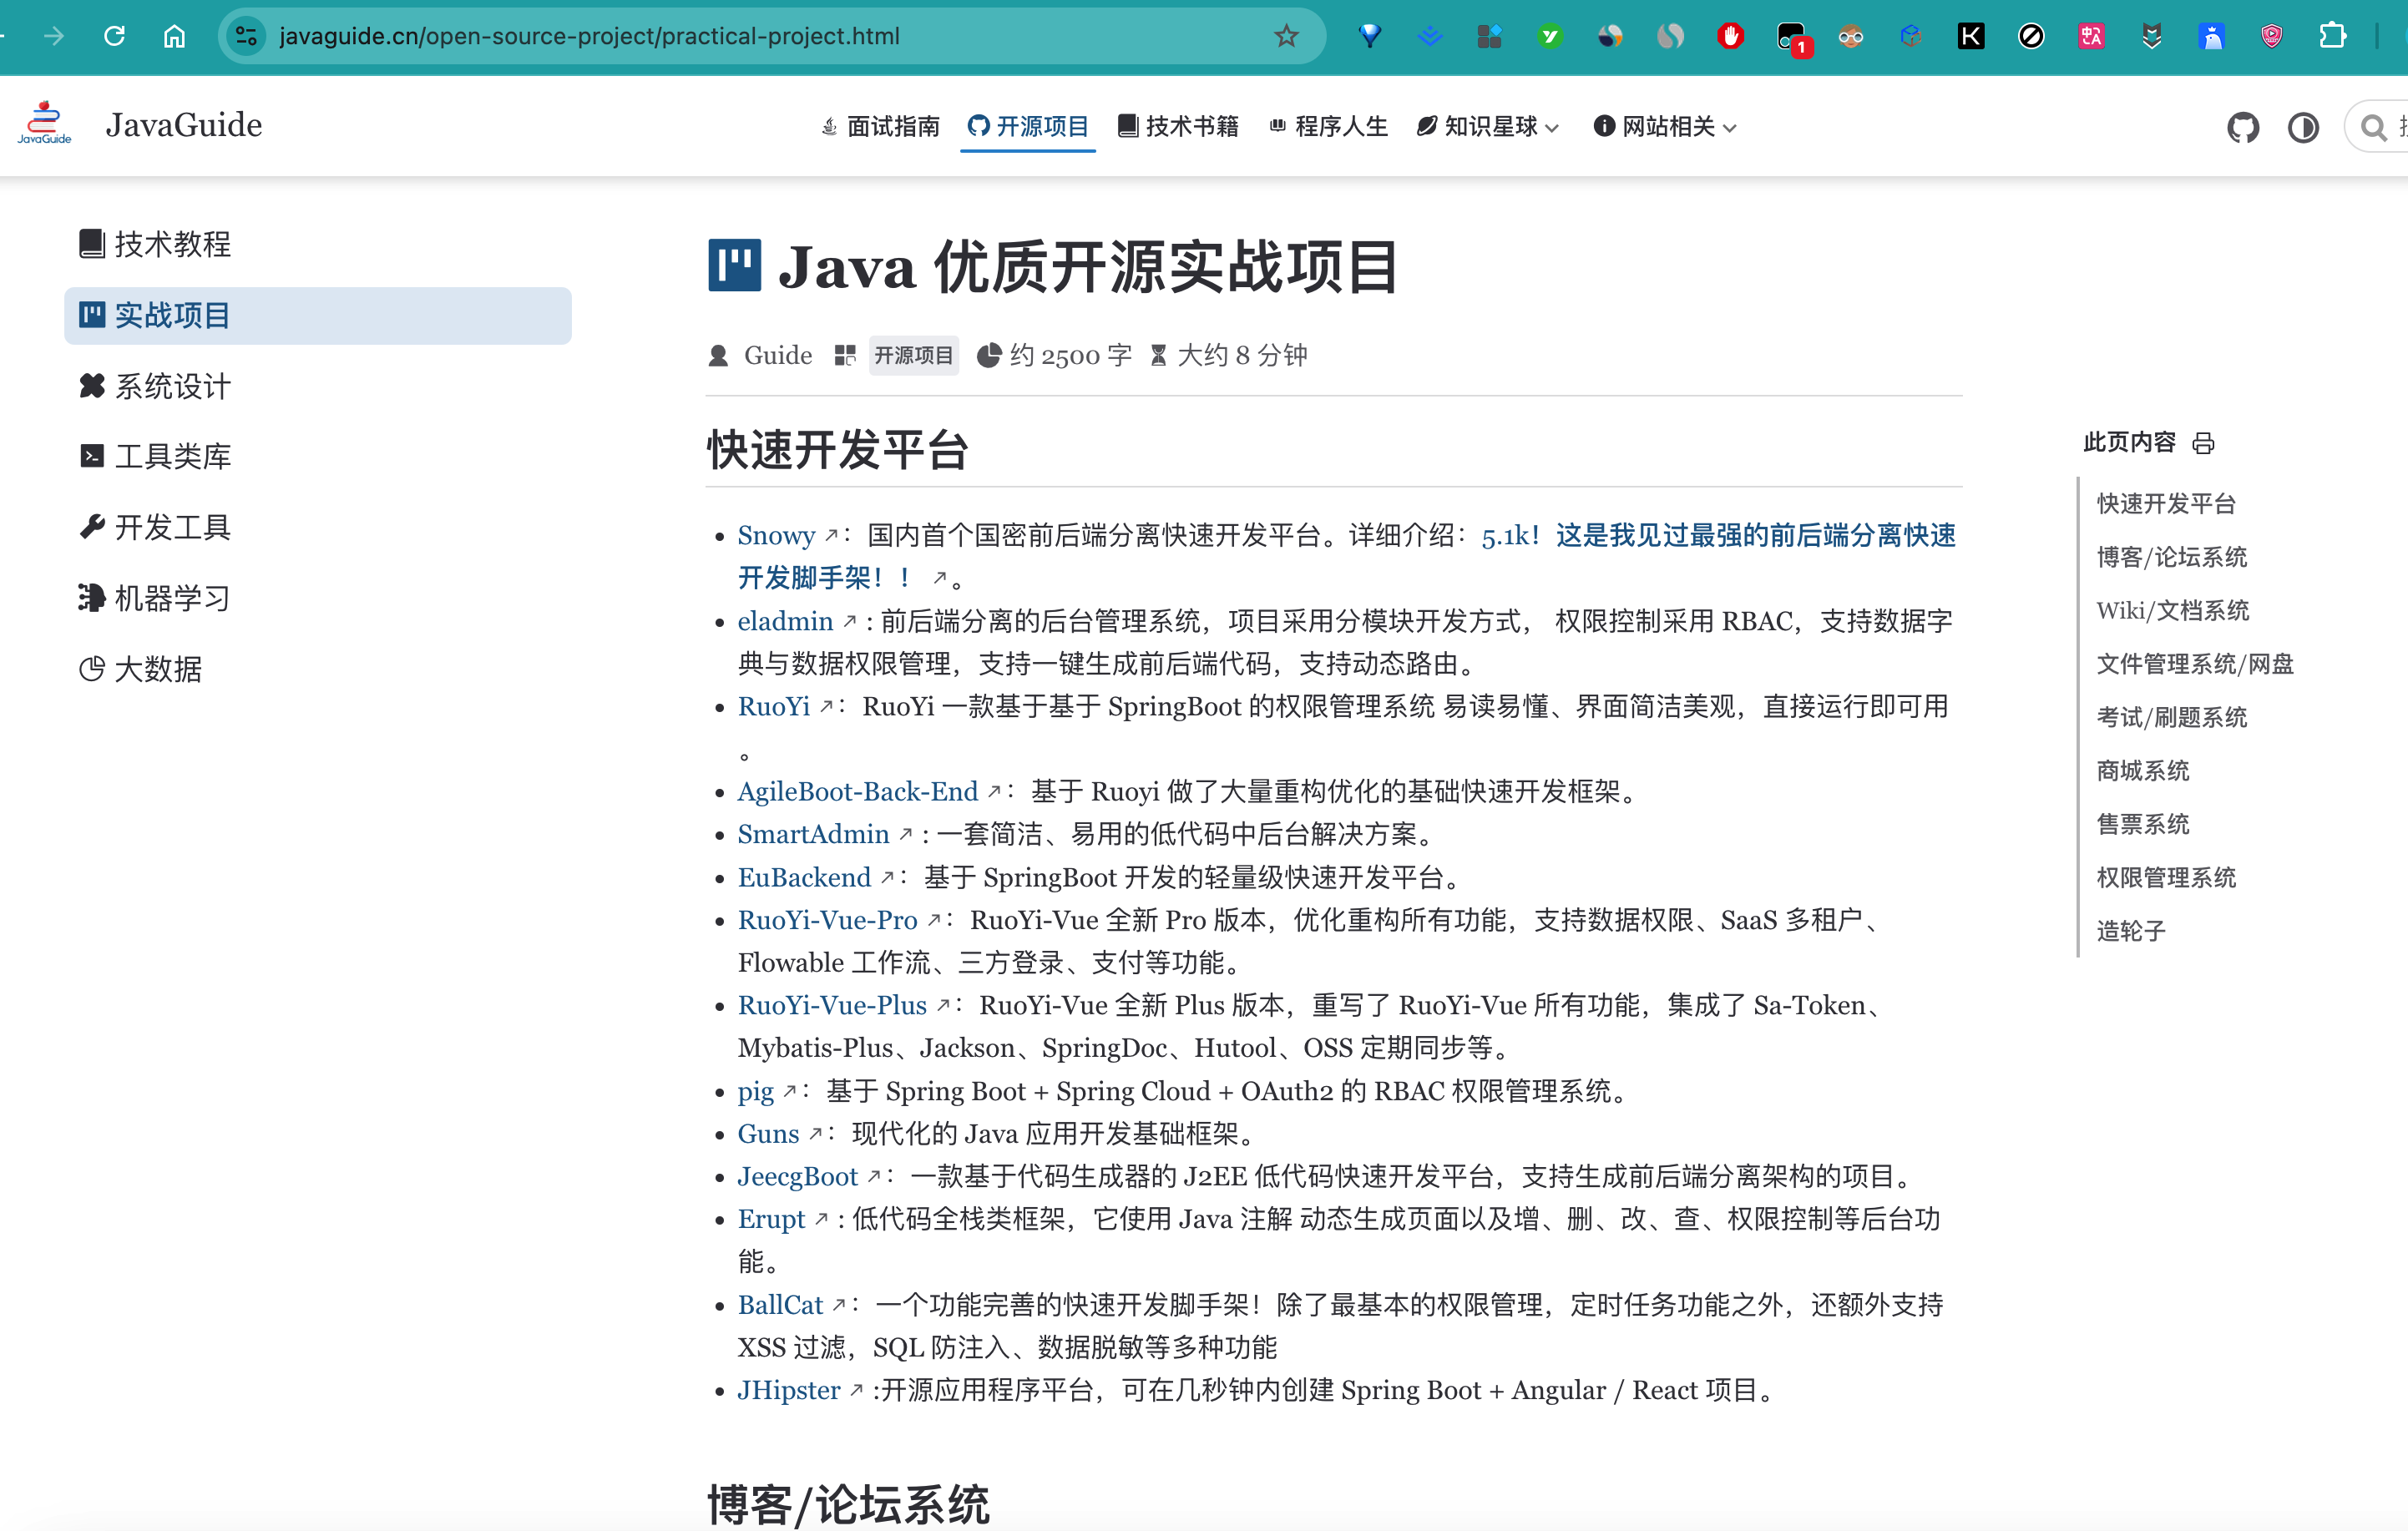
Task: Open the browser extensions puzzle icon
Action: (2332, 36)
